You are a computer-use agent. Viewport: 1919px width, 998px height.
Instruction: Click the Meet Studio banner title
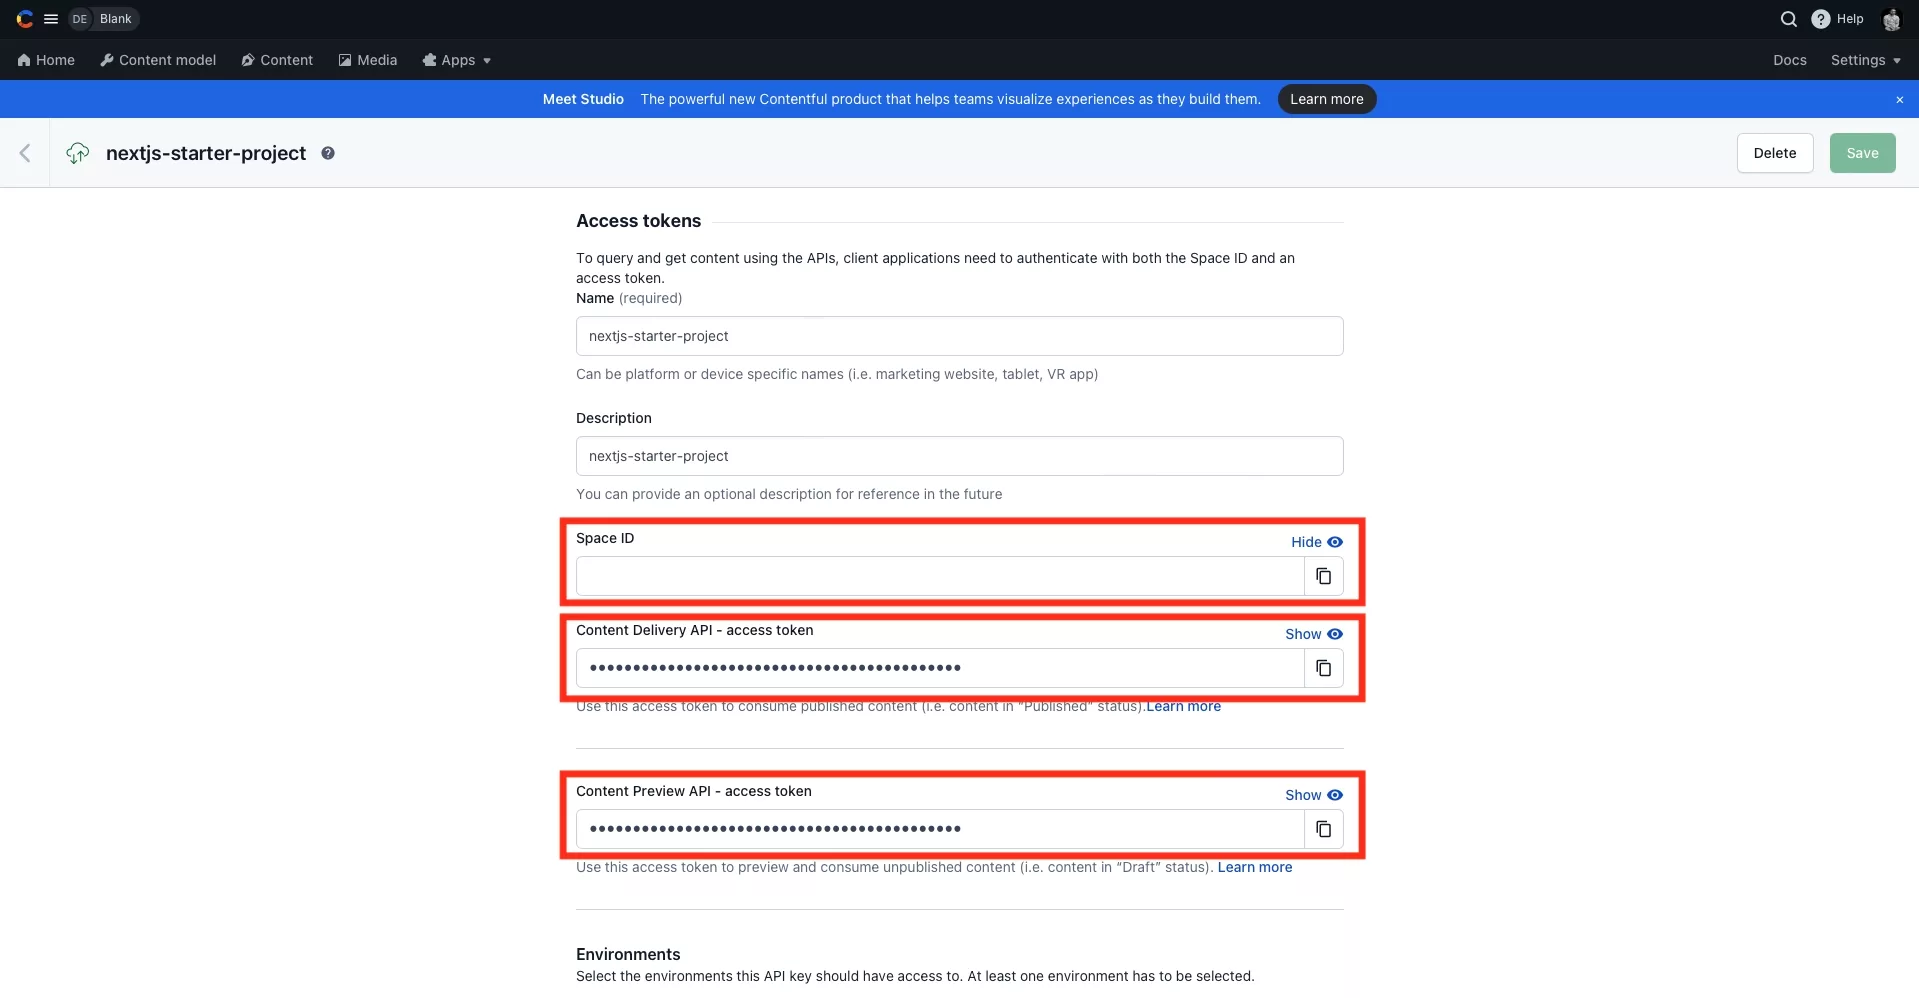point(583,99)
